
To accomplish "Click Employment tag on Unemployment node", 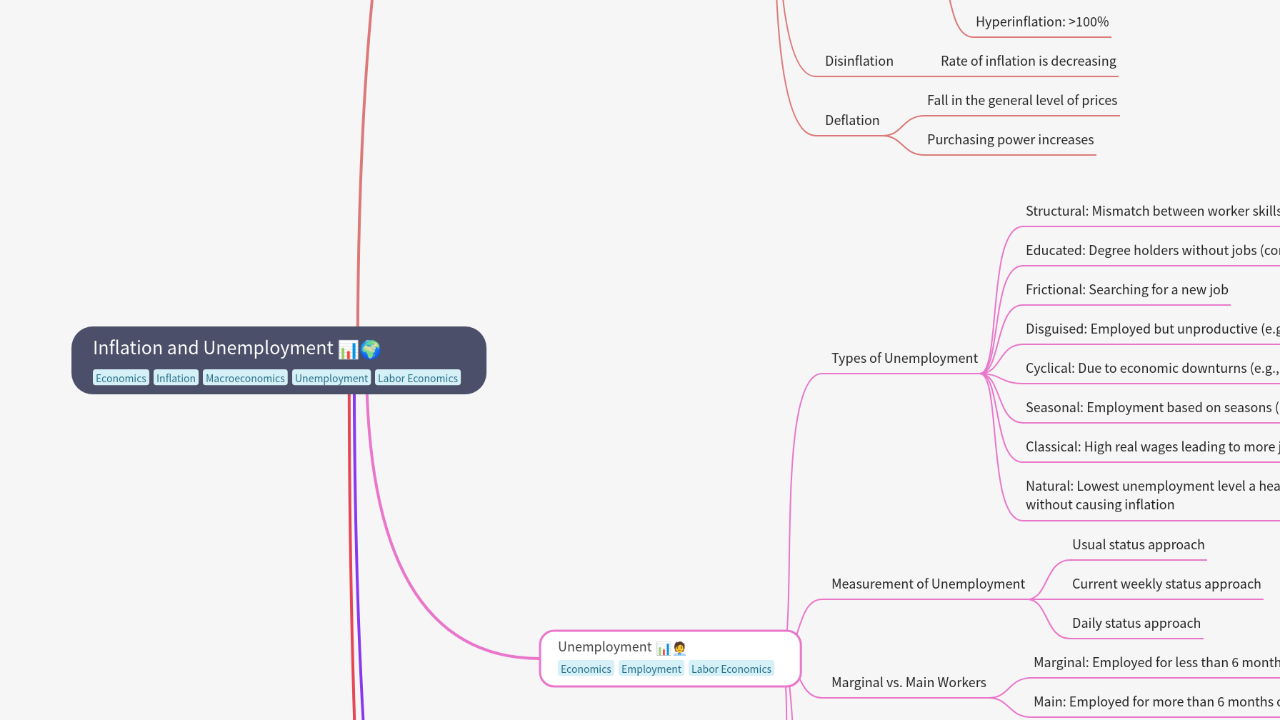I will click(x=651, y=669).
